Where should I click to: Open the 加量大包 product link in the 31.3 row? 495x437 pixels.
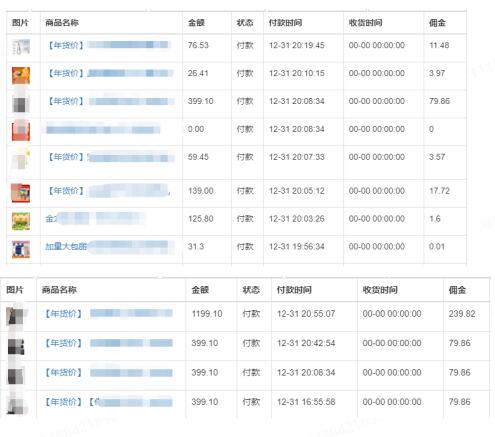tap(110, 247)
